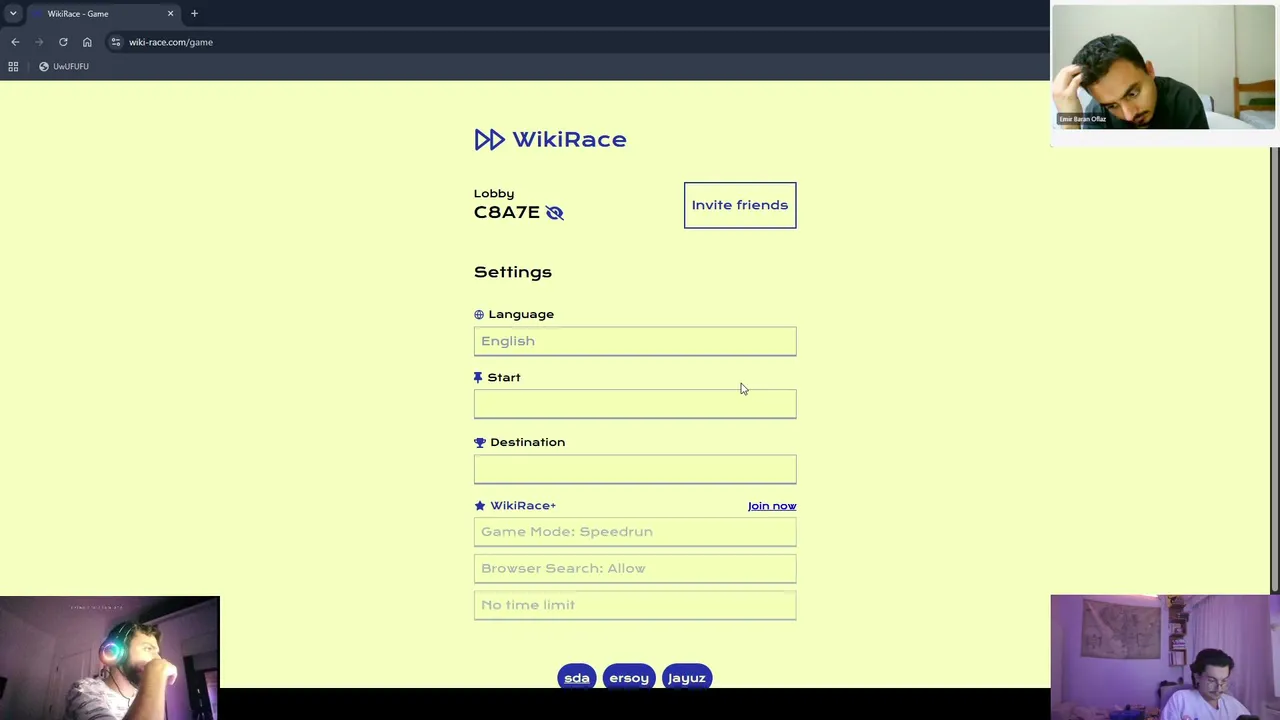The image size is (1280, 720).
Task: Click the globe icon next to Language
Action: coord(479,315)
